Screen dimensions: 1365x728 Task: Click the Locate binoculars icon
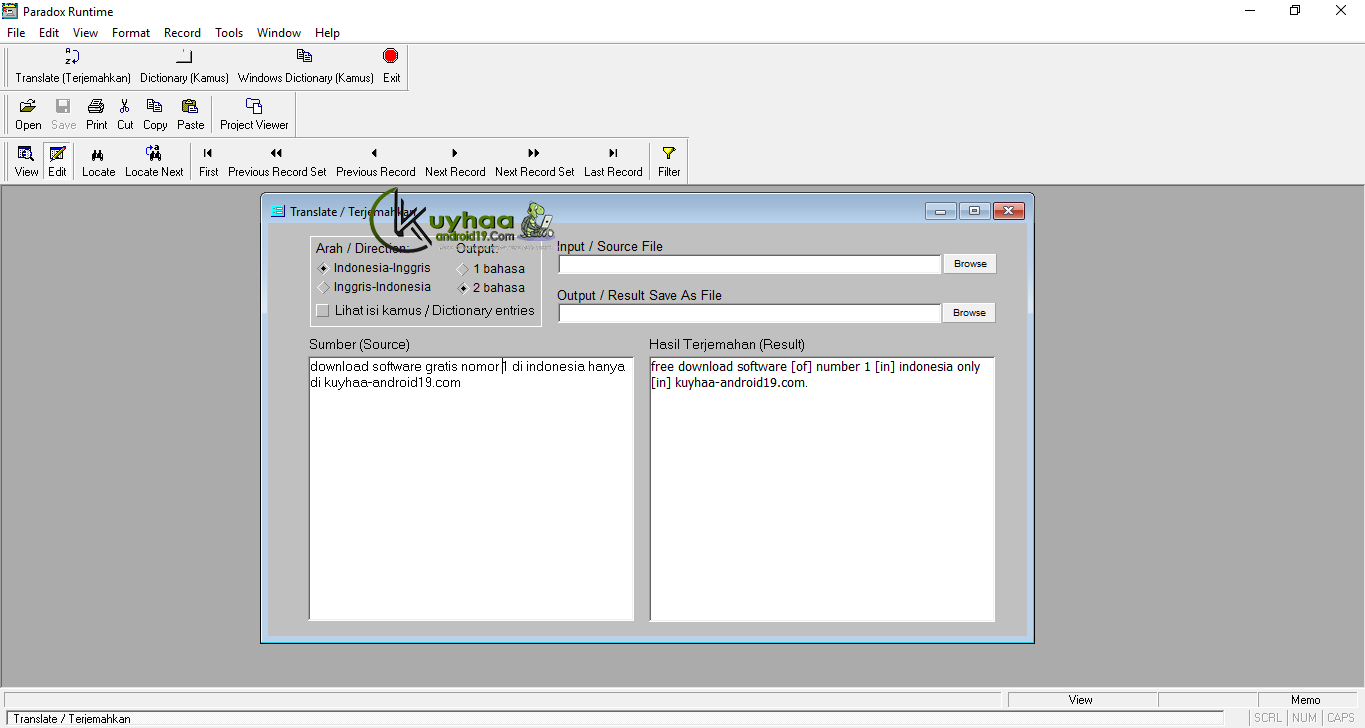[x=98, y=154]
